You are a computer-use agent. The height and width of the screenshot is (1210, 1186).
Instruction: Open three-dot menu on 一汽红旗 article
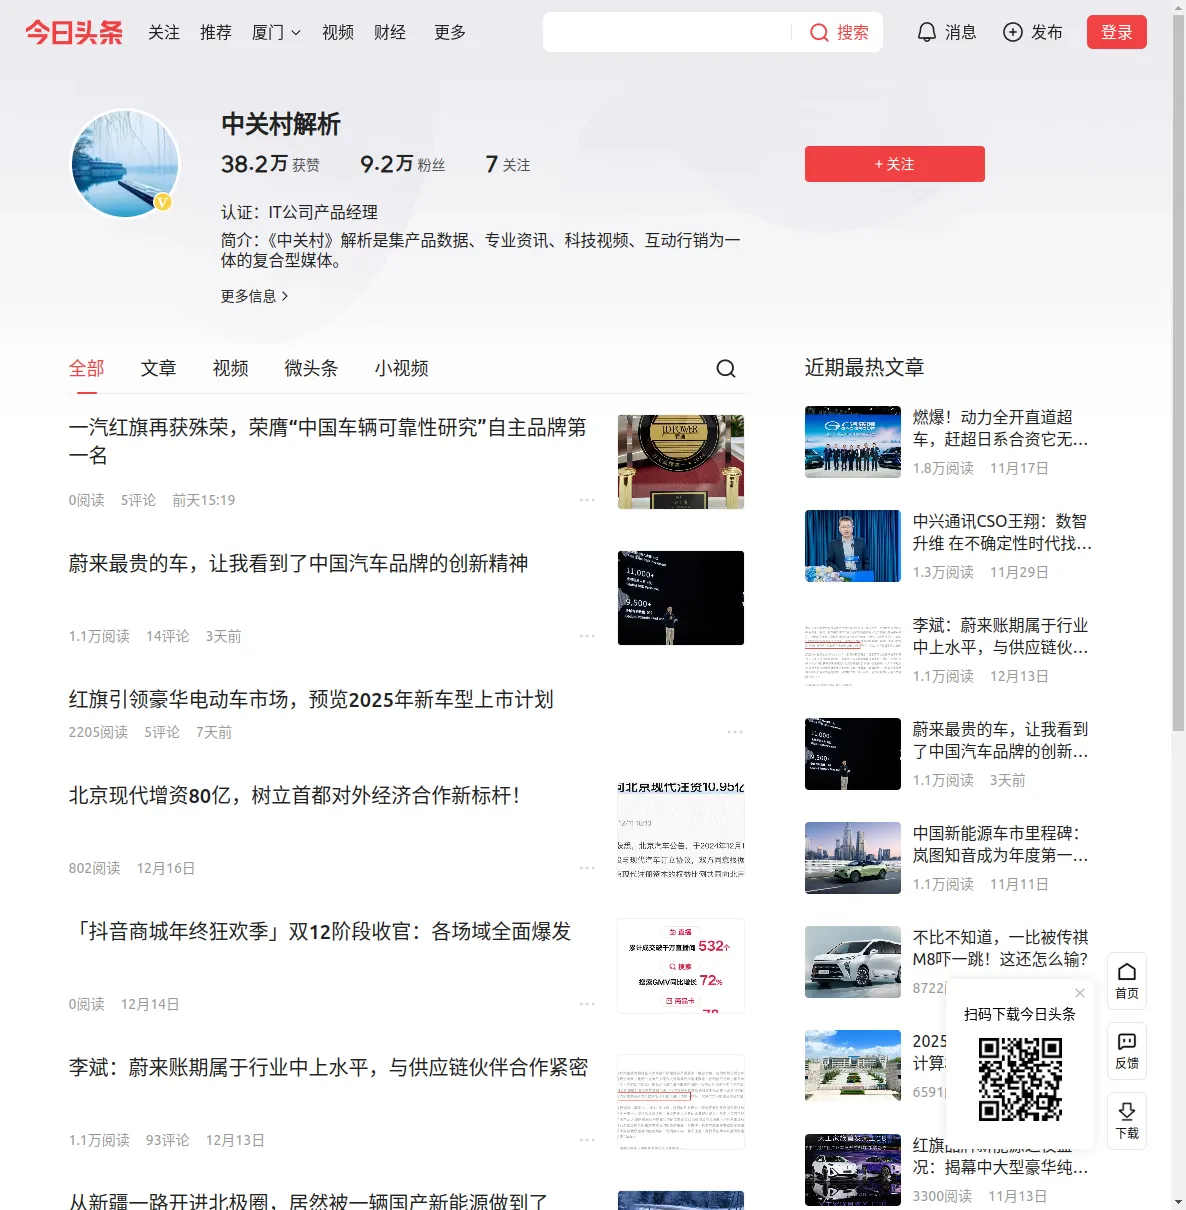(x=587, y=500)
